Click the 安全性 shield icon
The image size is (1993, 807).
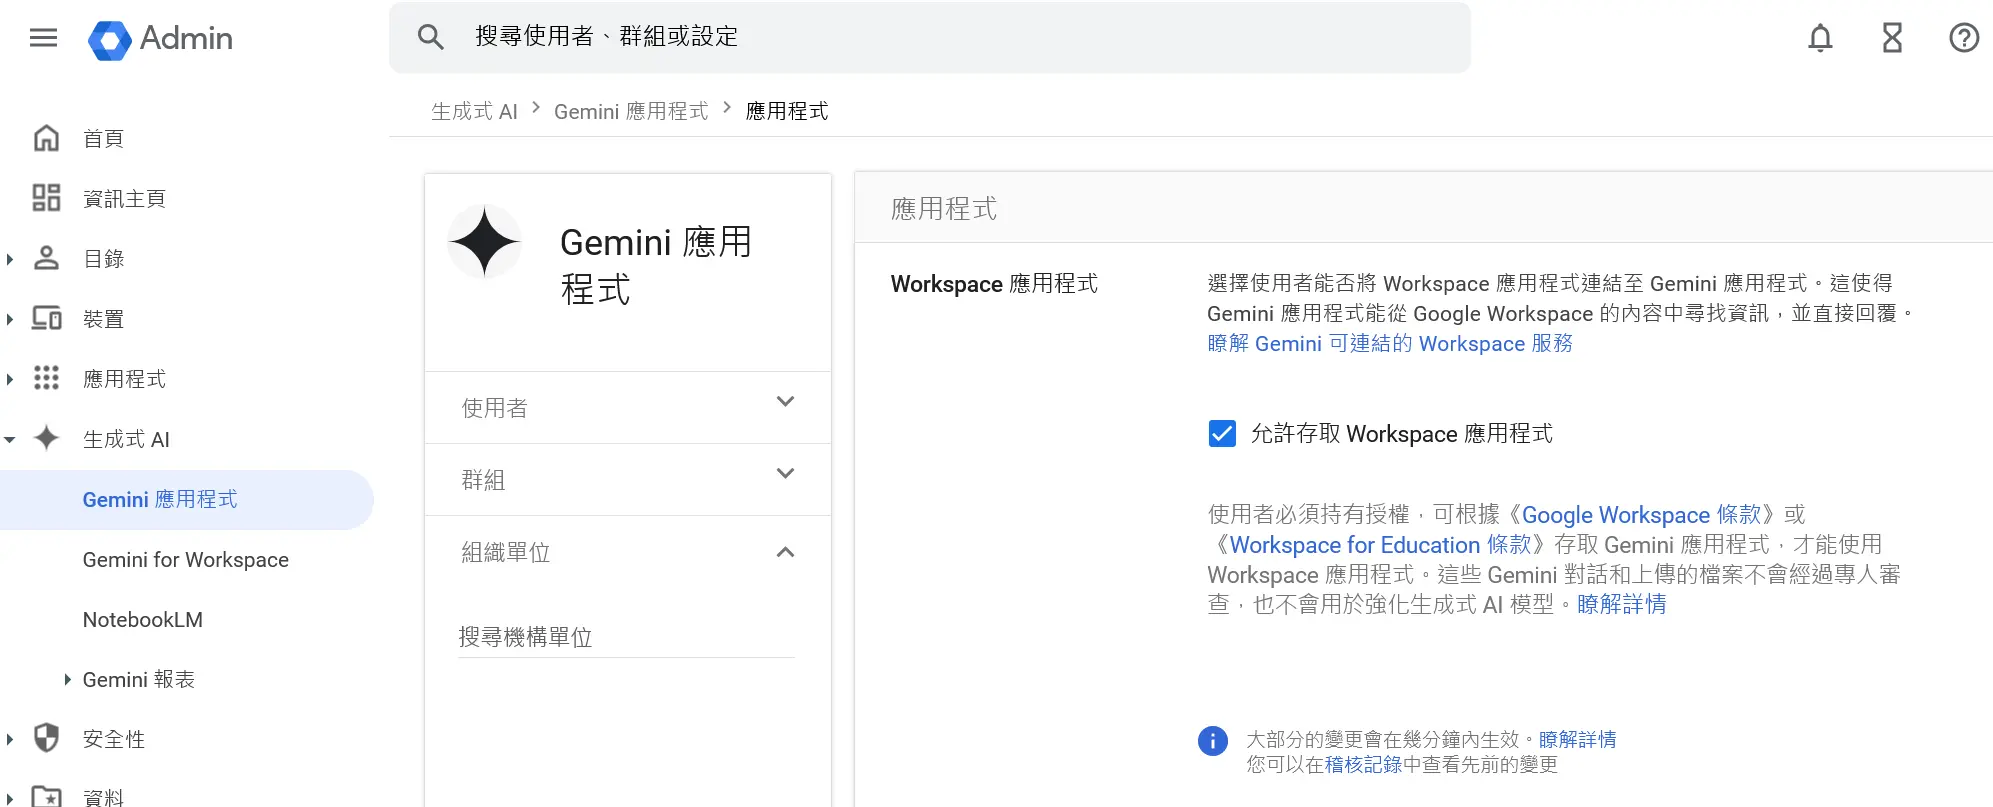tap(46, 738)
